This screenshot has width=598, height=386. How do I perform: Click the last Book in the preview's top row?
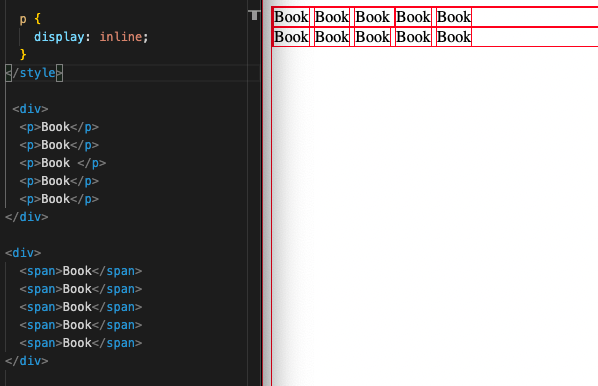coord(454,17)
